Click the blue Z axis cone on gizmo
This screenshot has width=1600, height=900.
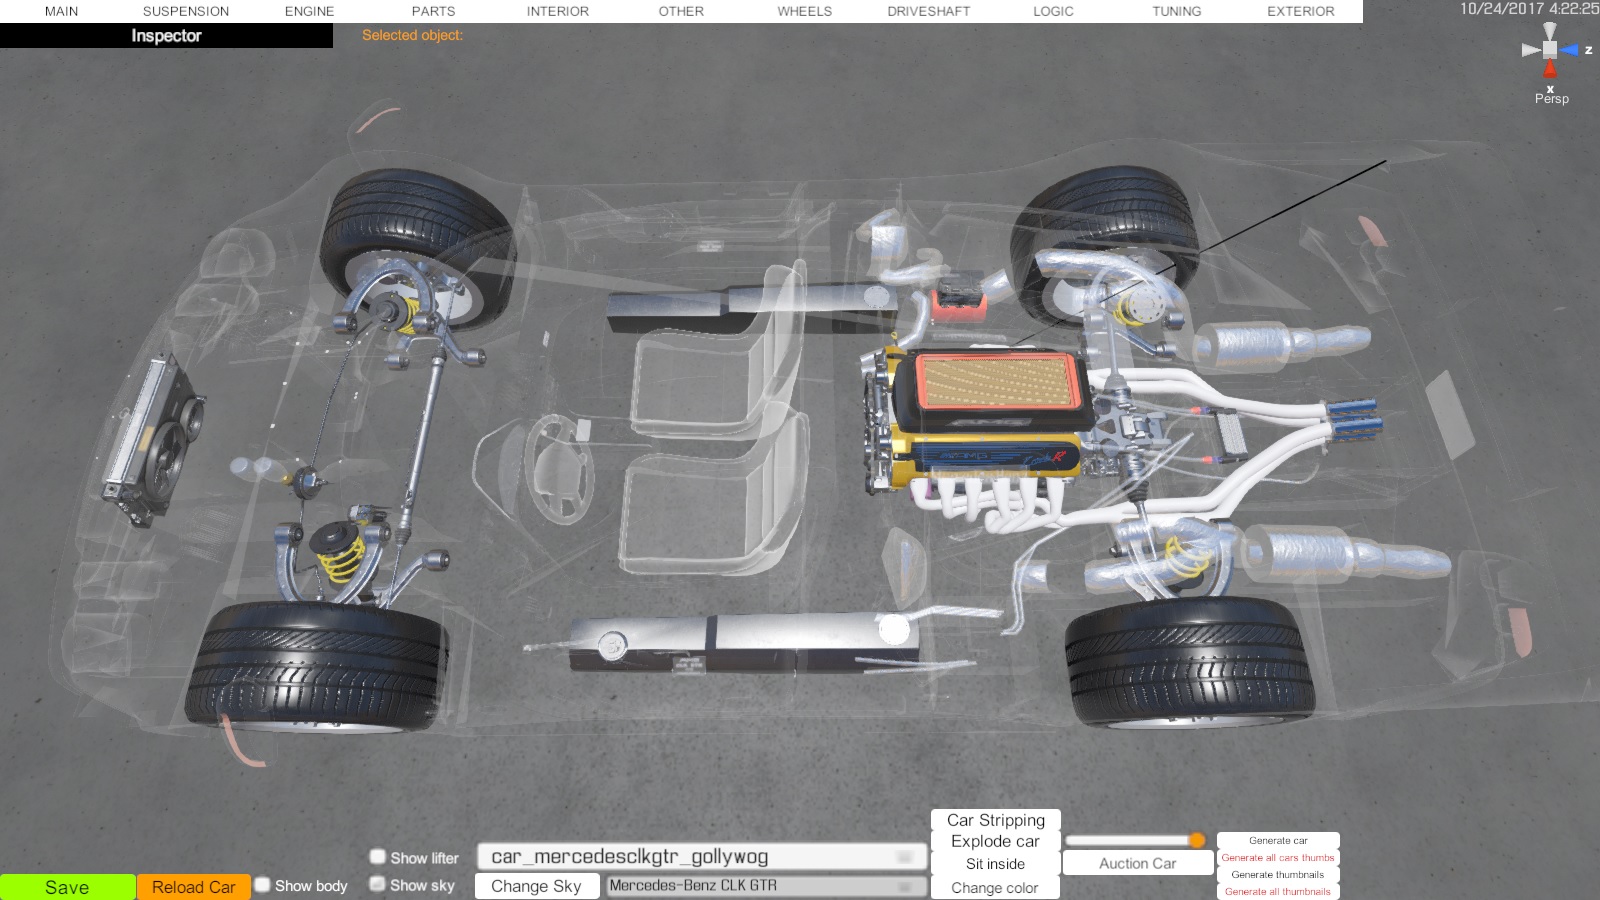pyautogui.click(x=1570, y=50)
